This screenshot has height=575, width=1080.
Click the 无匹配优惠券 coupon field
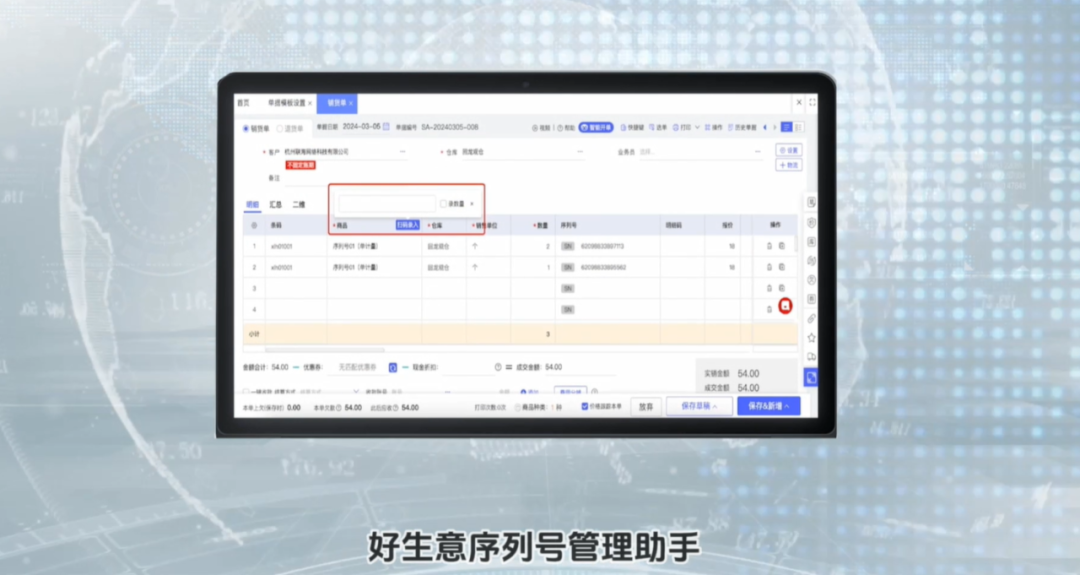point(357,368)
